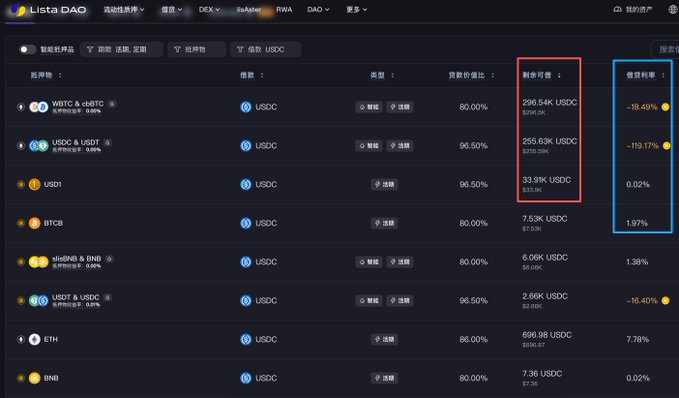Viewport: 679px width, 398px height.
Task: Expand the 流动性质押 navigation dropdown
Action: click(x=124, y=10)
